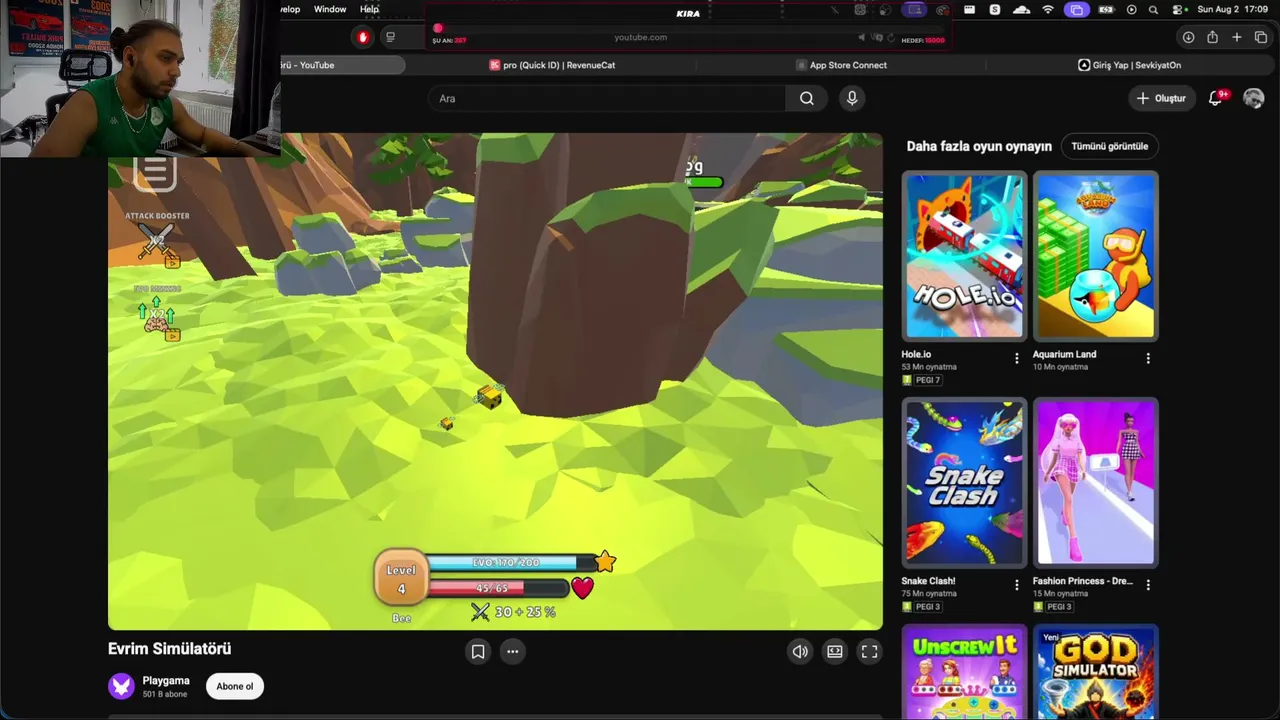Open more options for Aquarium Land
This screenshot has width=1280, height=720.
[x=1148, y=358]
